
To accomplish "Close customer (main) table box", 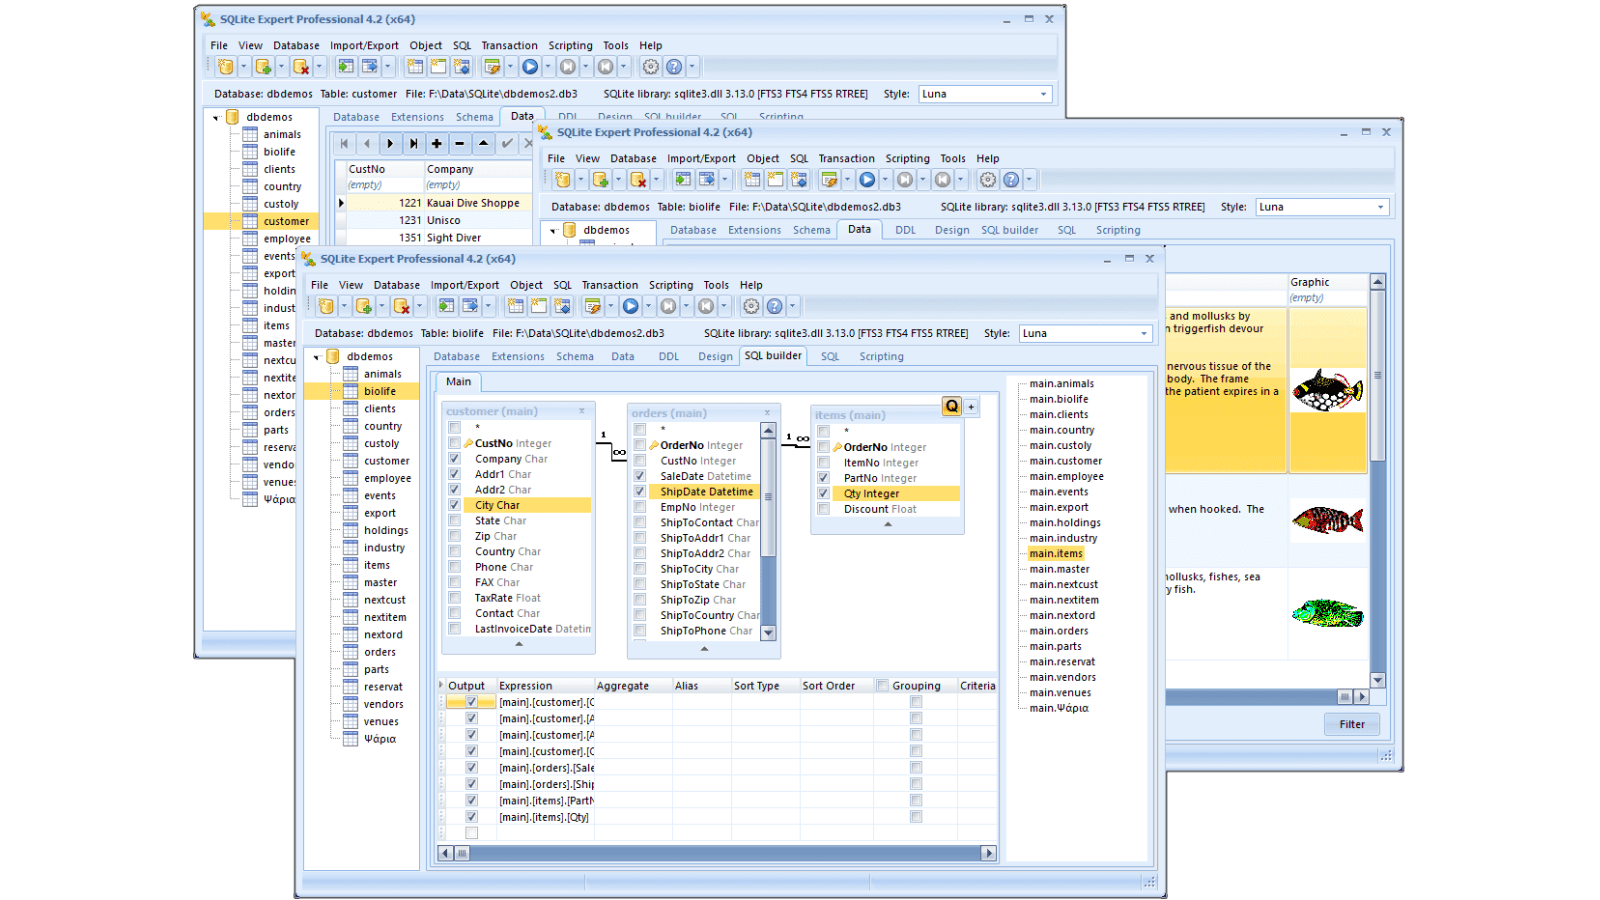I will coord(581,411).
